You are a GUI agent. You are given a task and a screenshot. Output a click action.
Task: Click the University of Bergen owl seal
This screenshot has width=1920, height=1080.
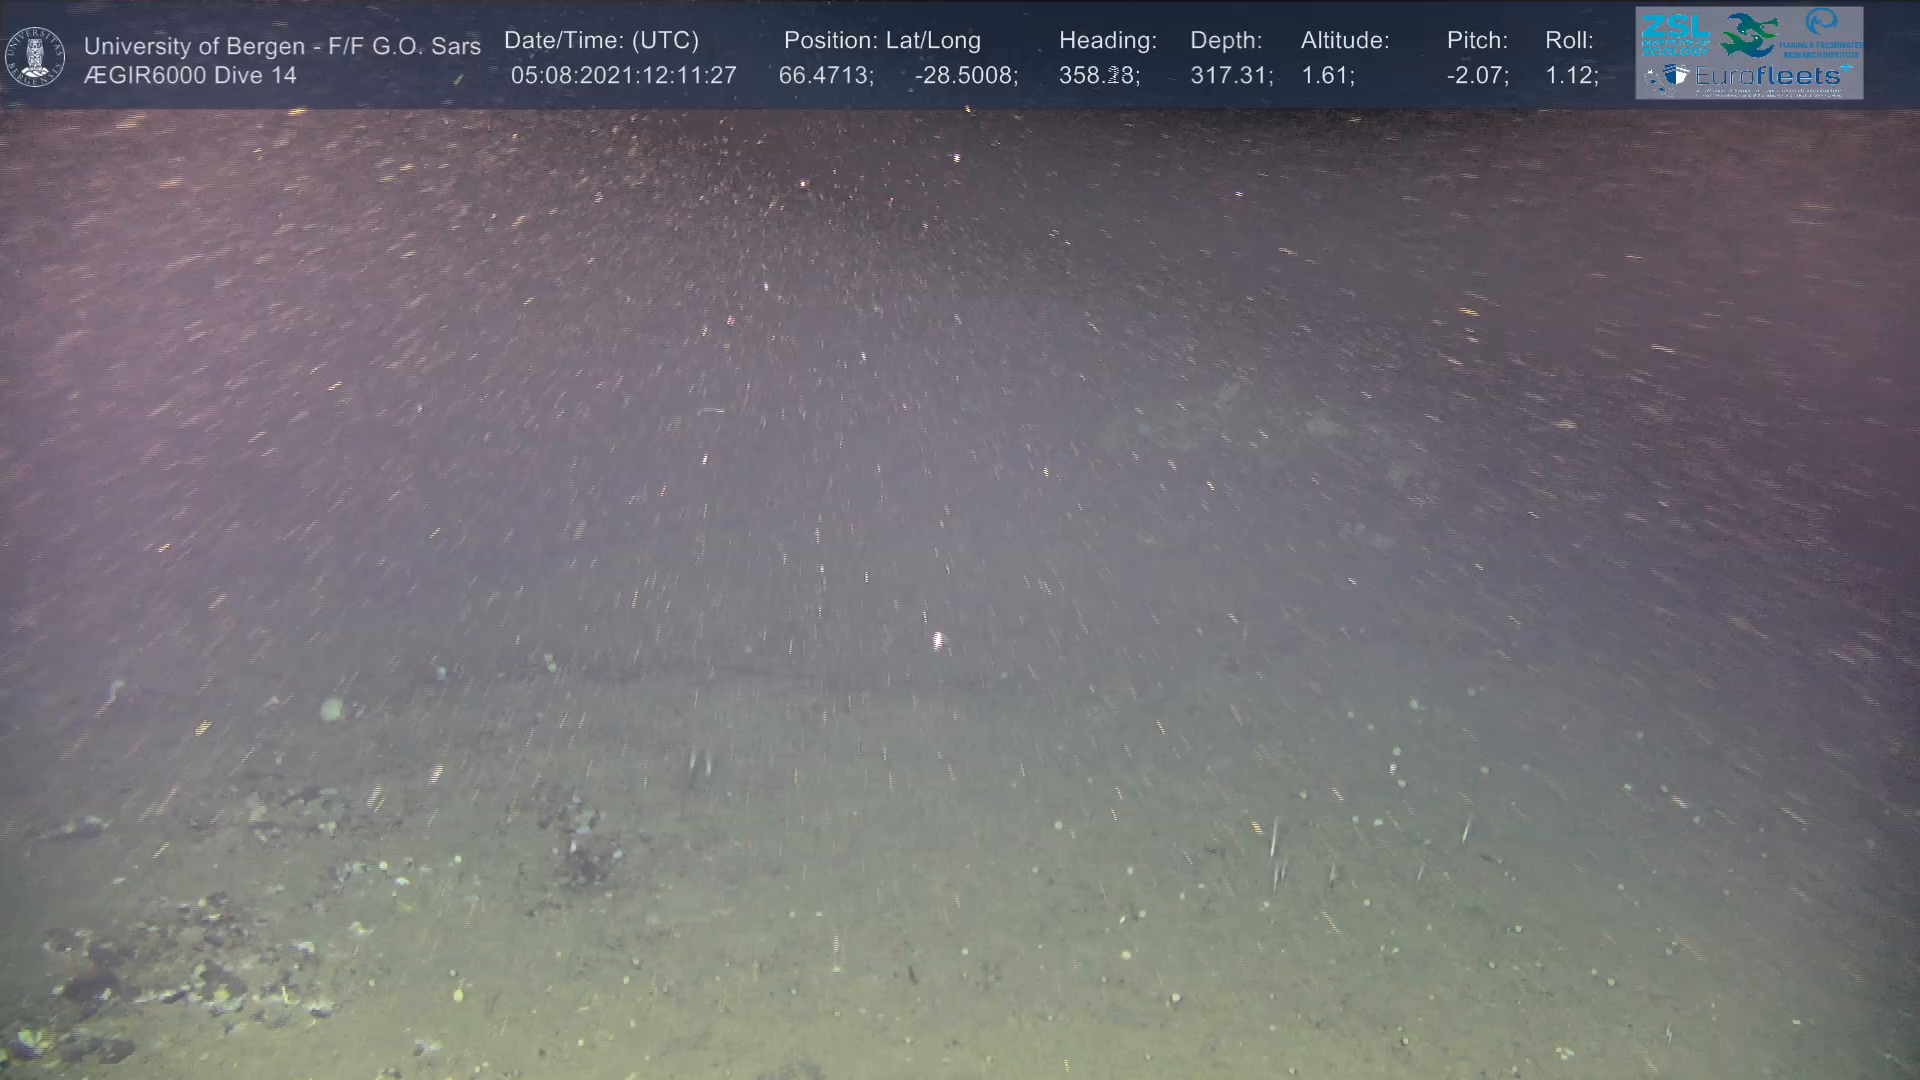click(x=35, y=56)
